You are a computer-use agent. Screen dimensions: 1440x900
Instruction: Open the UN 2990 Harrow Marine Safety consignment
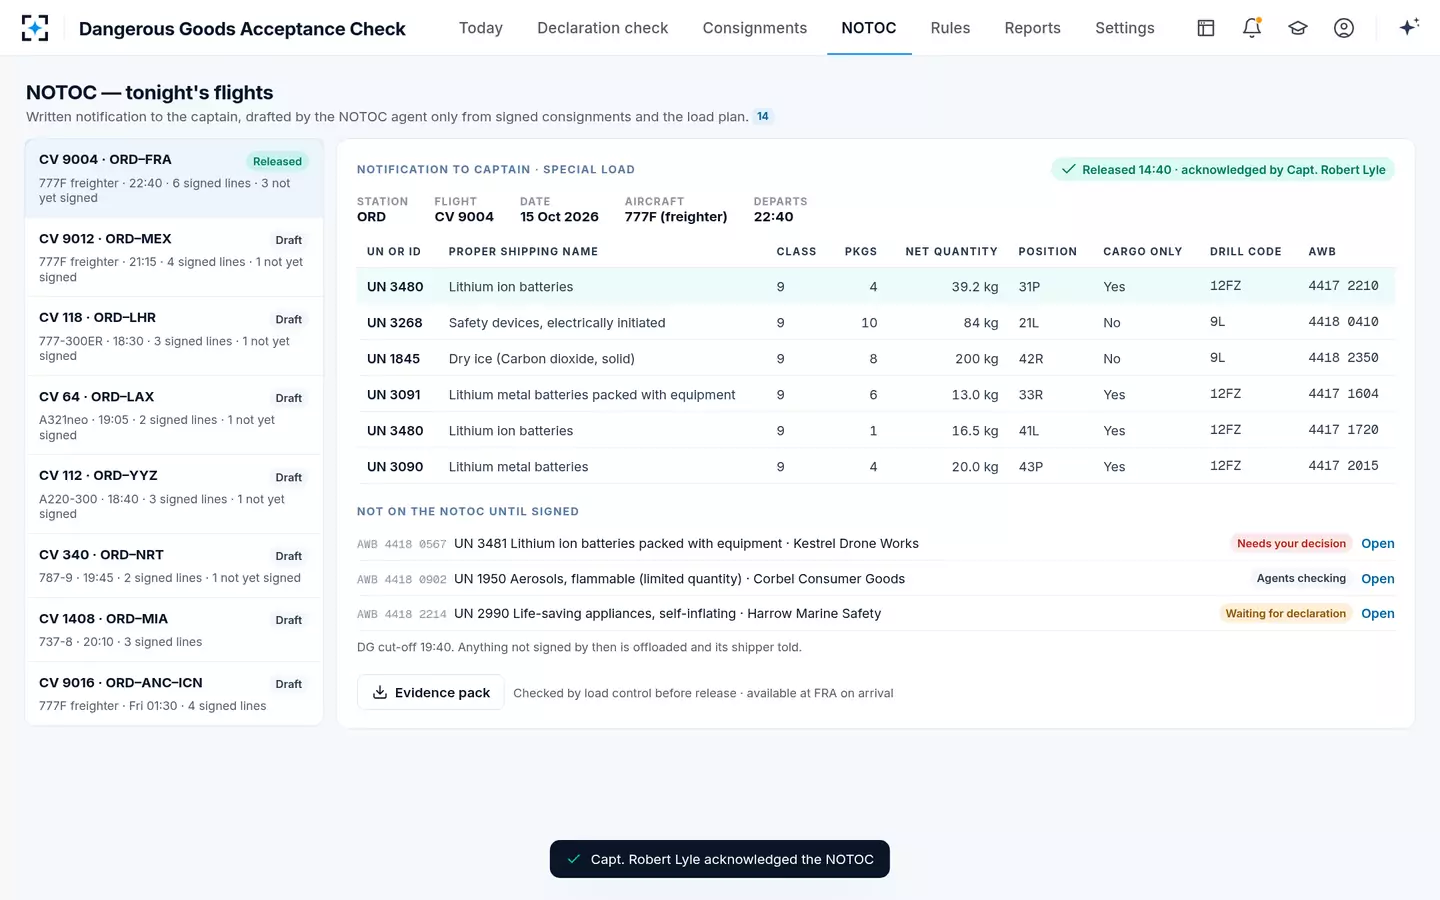click(x=1377, y=613)
